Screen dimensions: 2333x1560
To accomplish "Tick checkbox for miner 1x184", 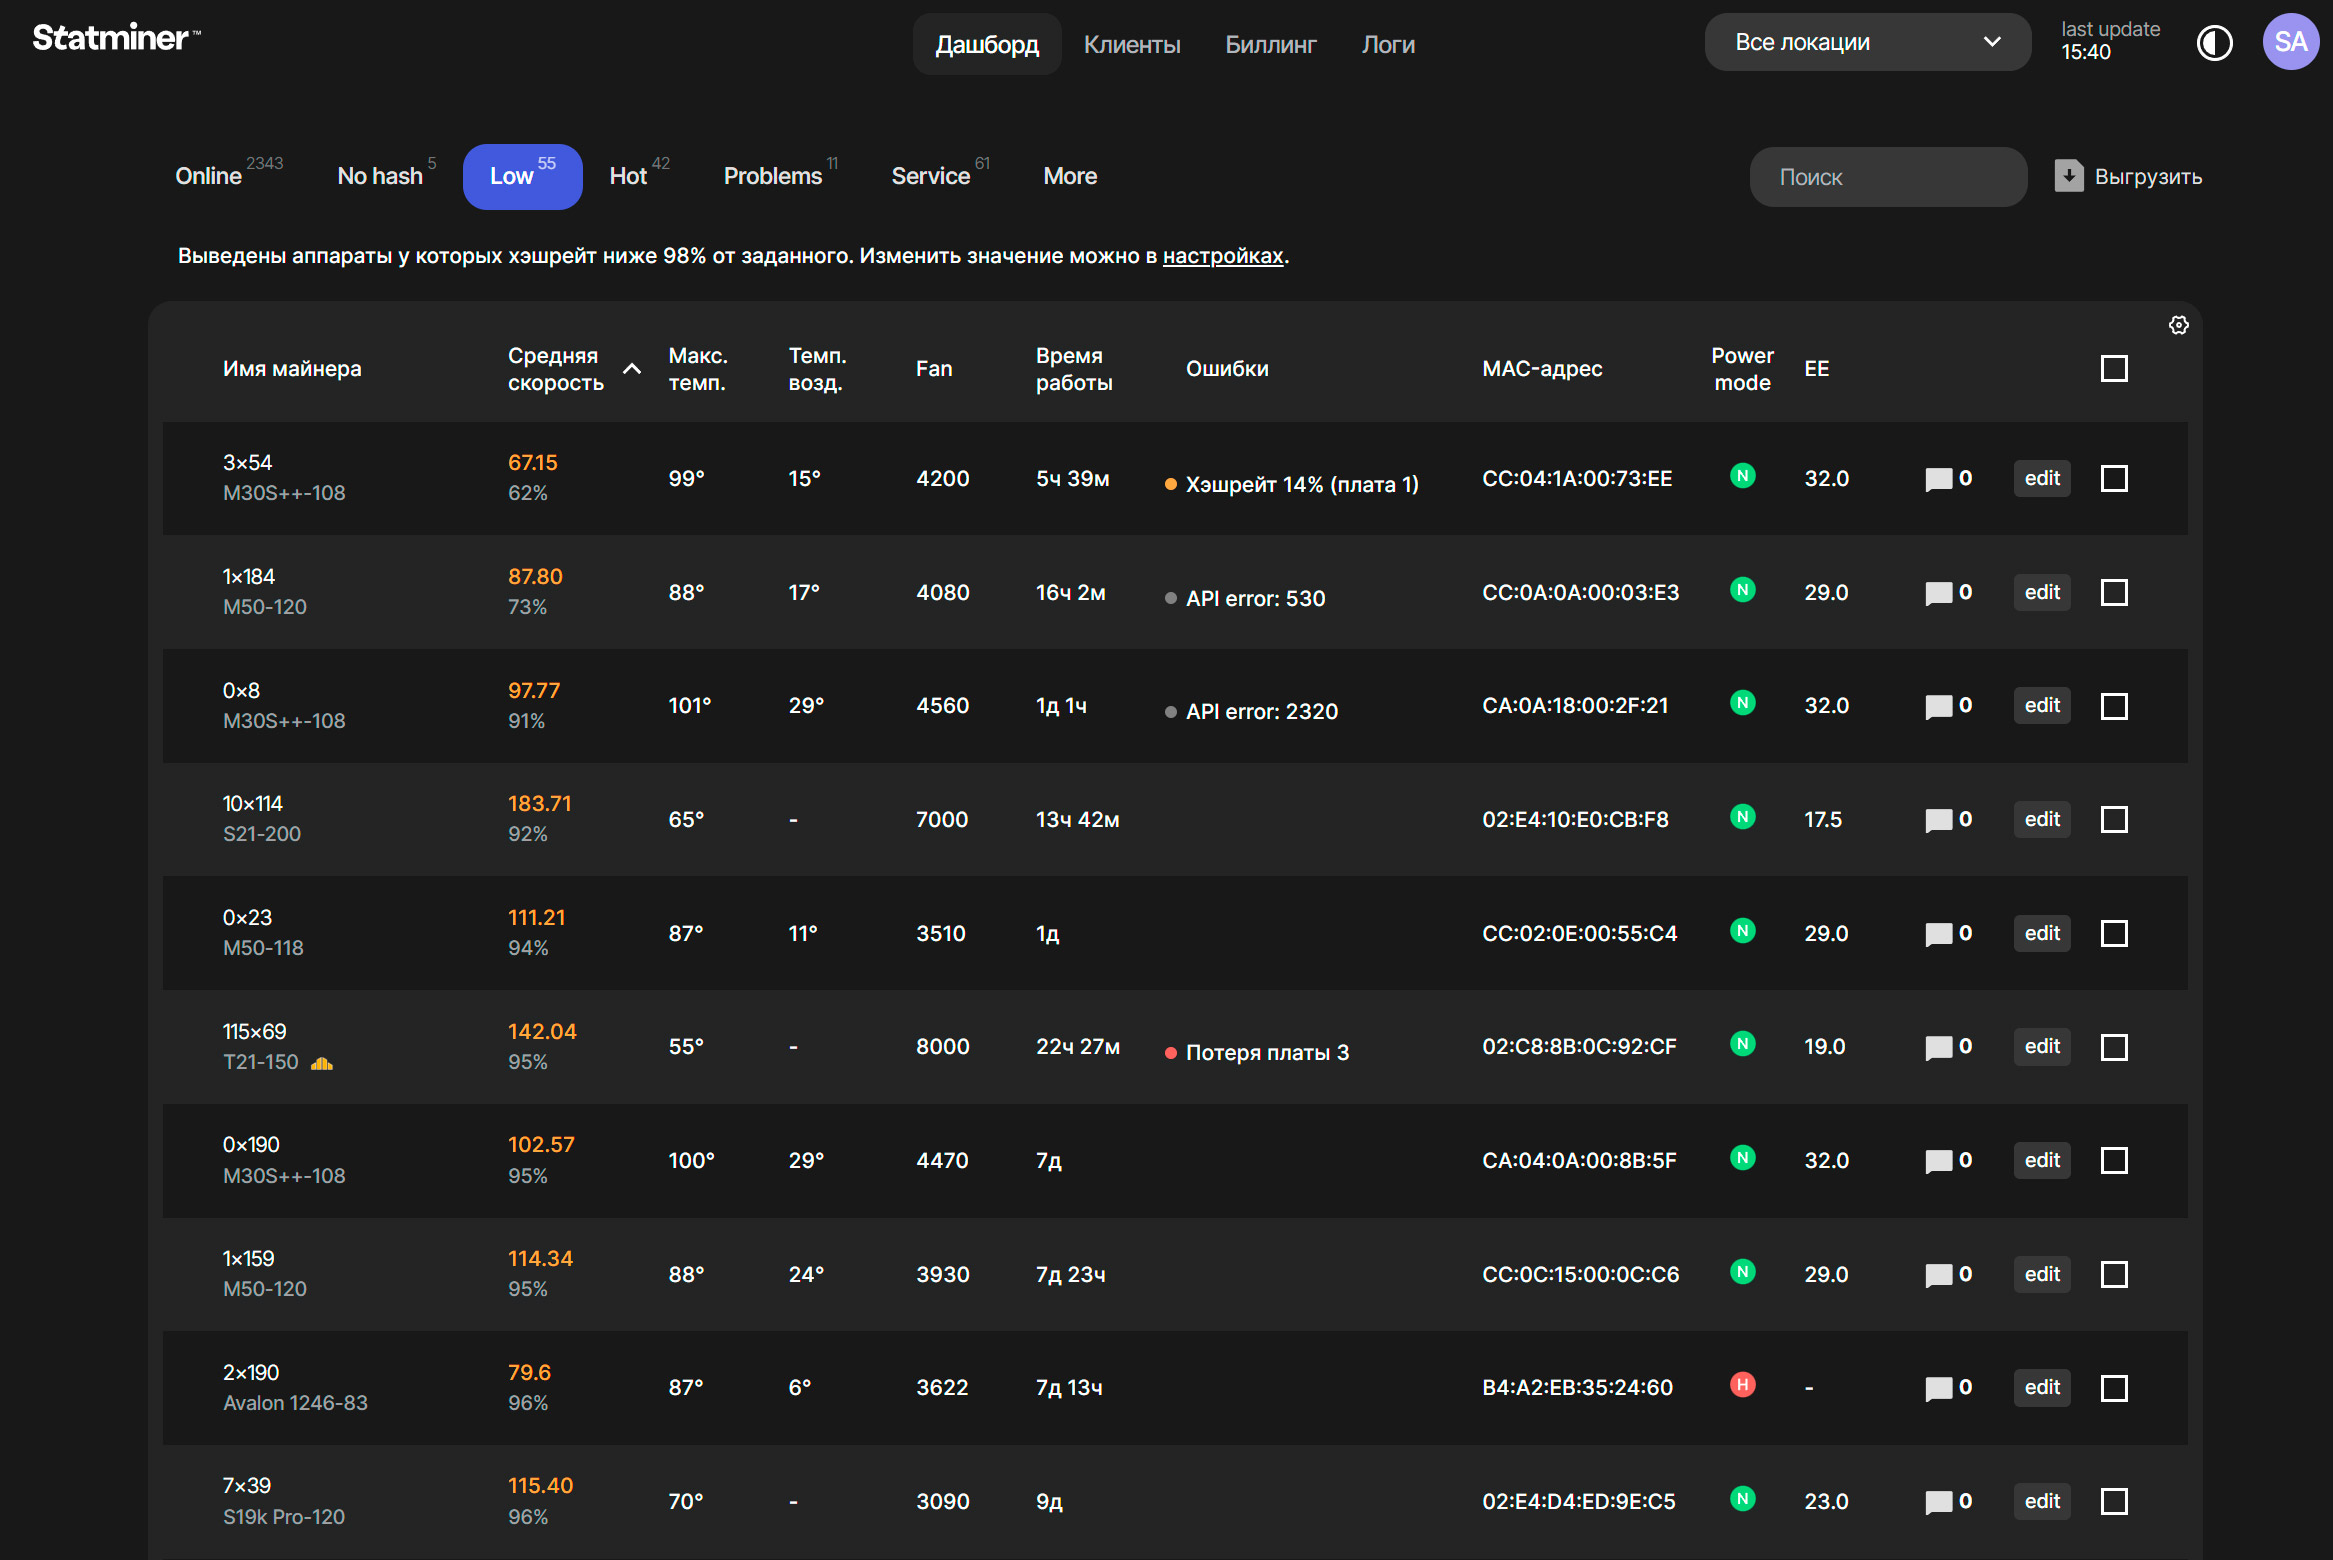I will point(2114,592).
